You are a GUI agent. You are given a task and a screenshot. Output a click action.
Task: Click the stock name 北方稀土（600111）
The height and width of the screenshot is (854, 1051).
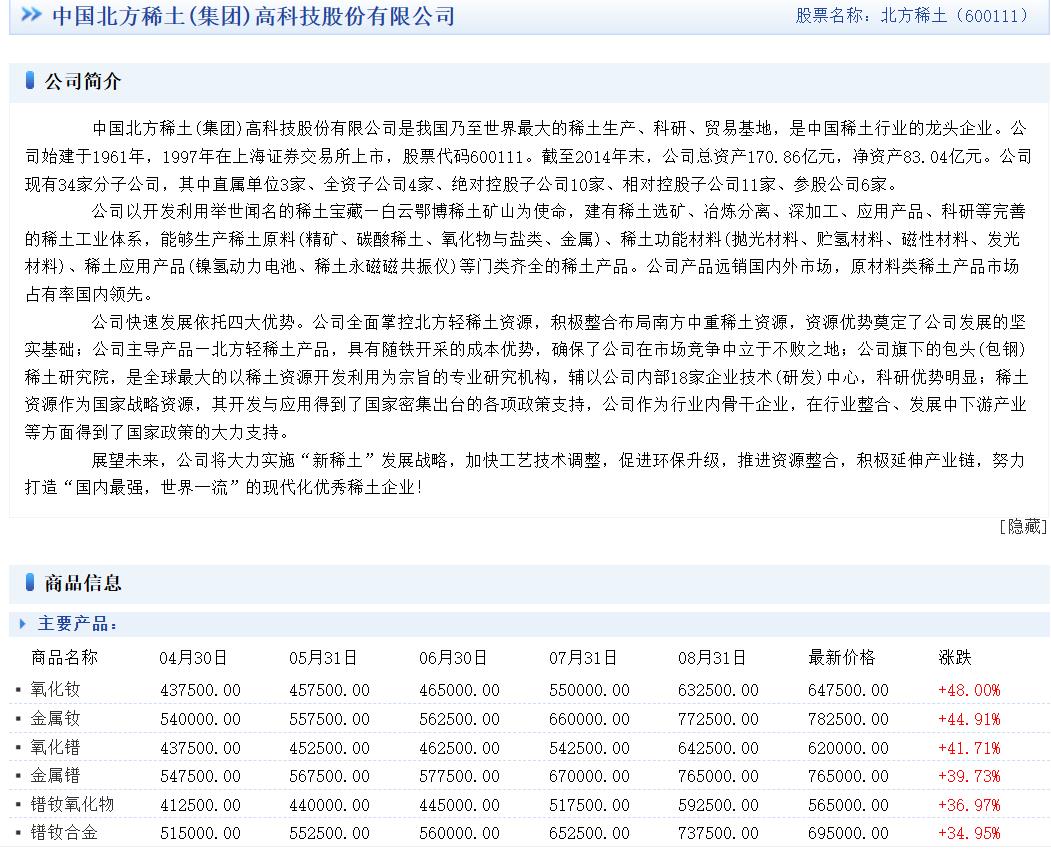click(954, 15)
